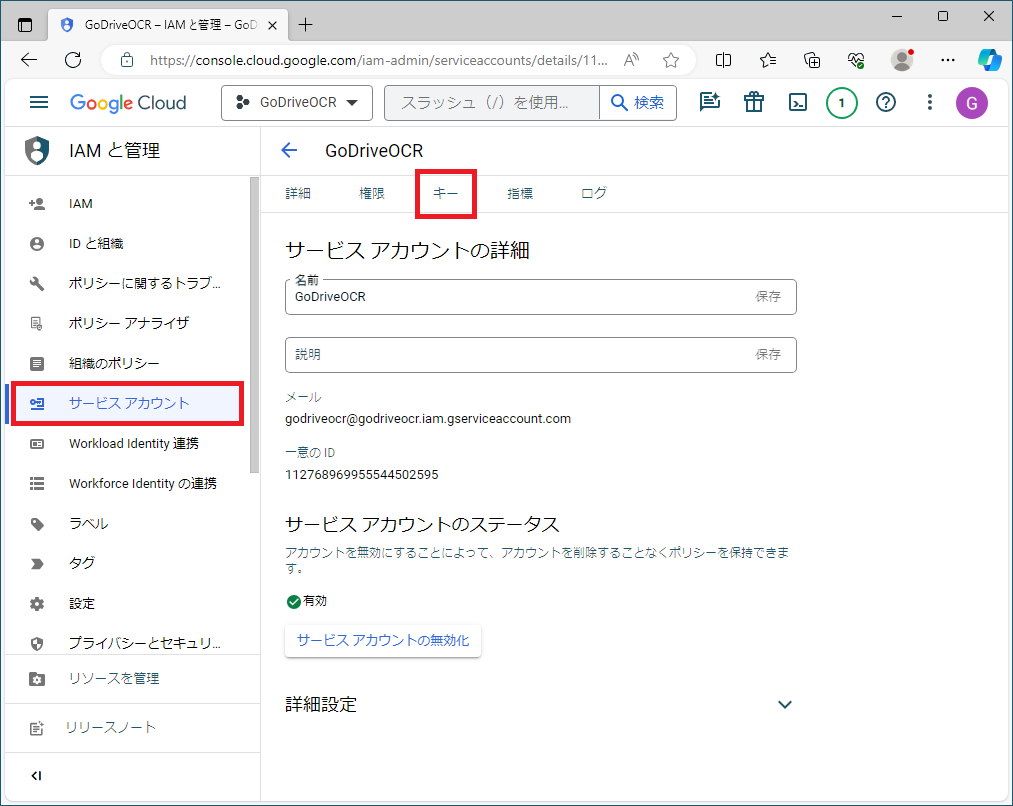
Task: Open the Gemini AI chat icon
Action: pyautogui.click(x=709, y=102)
